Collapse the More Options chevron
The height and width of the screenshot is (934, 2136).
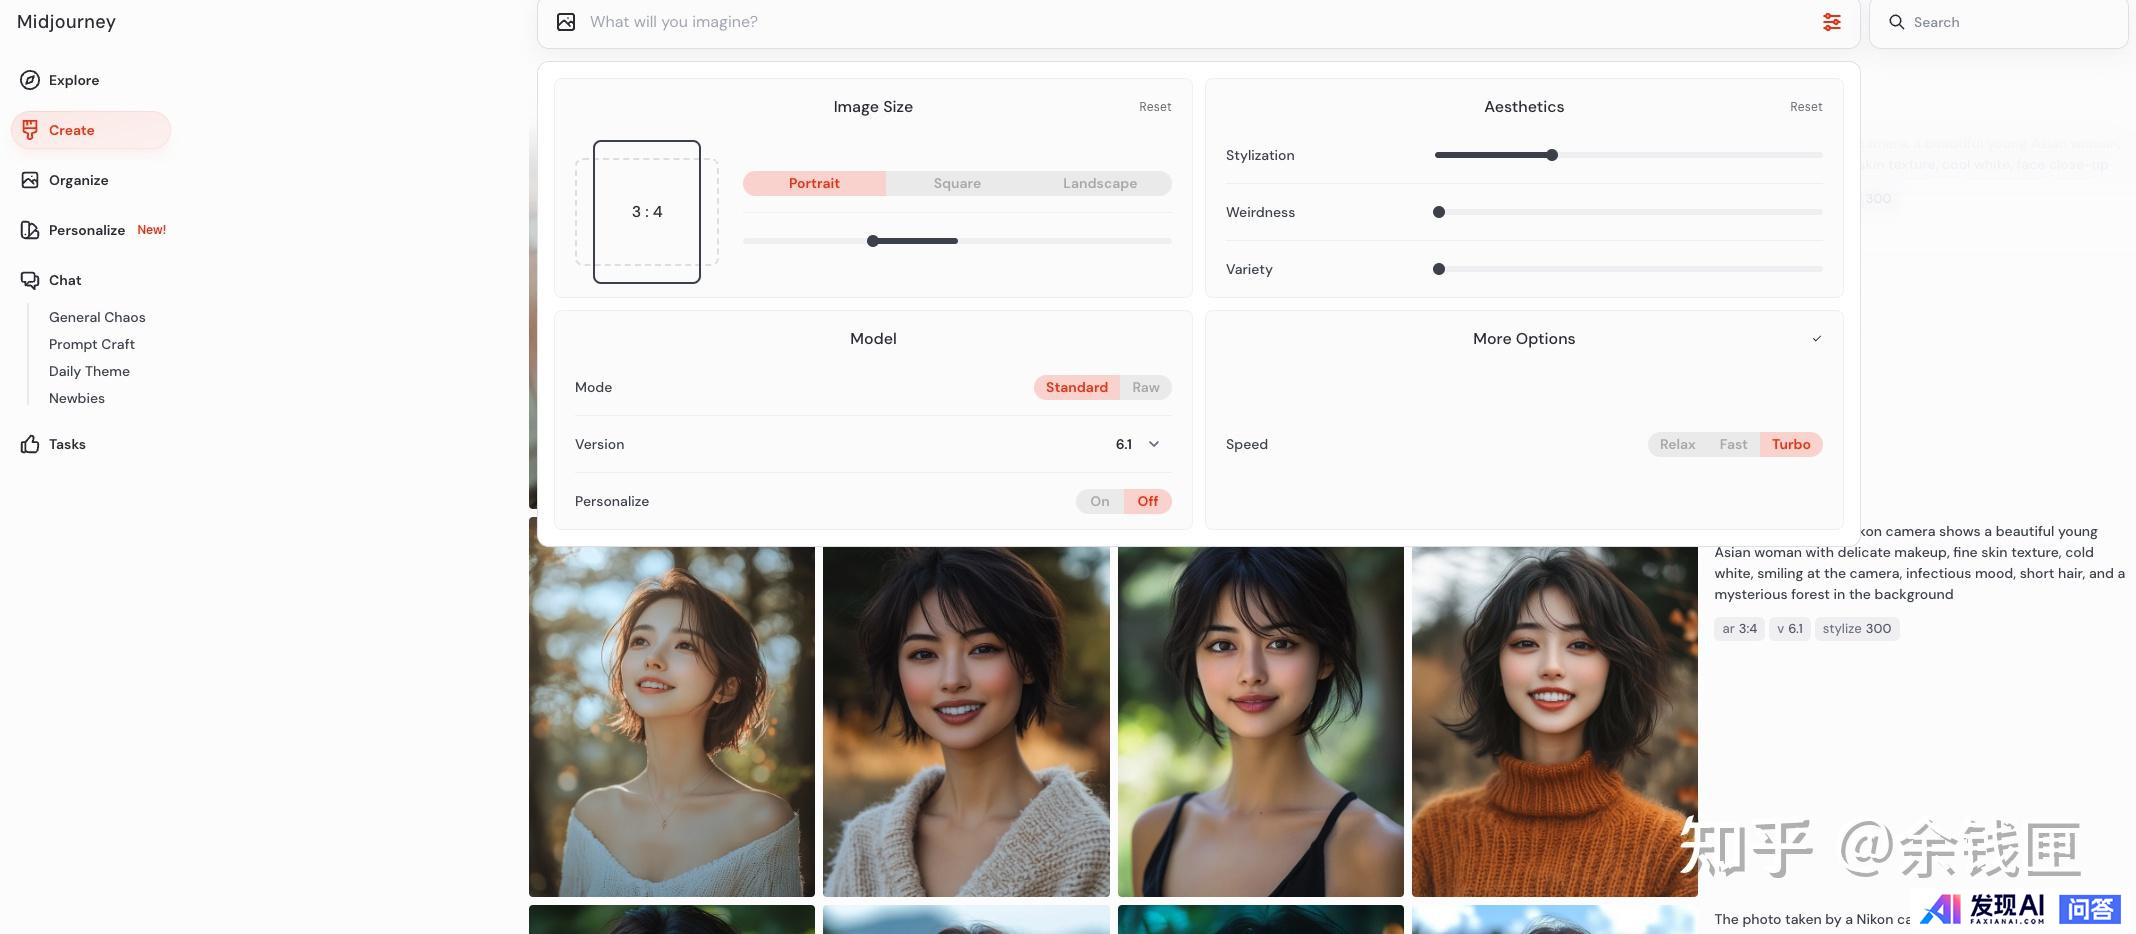point(1816,339)
